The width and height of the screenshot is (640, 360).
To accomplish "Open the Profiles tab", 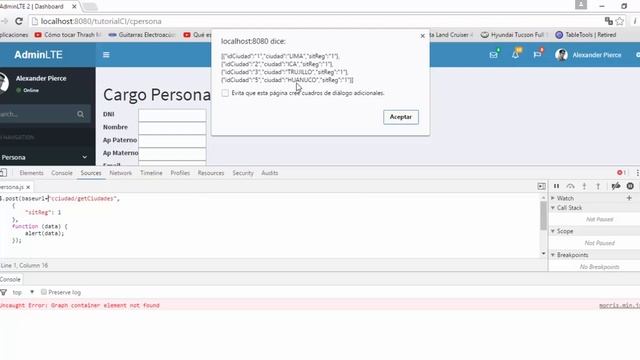I will (x=180, y=173).
